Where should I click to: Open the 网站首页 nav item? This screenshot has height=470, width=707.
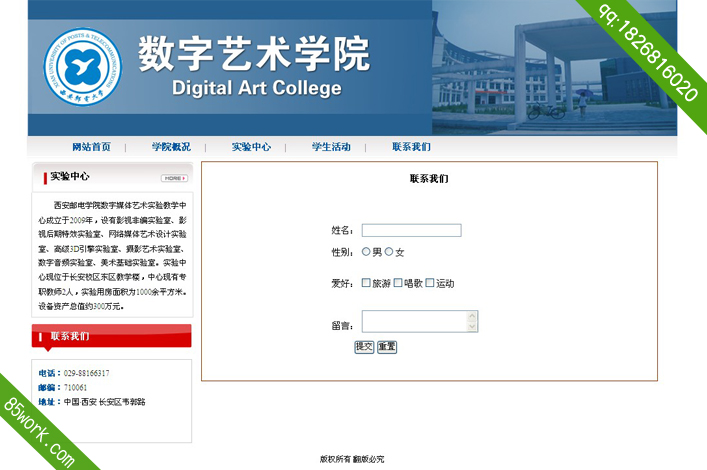coord(92,147)
